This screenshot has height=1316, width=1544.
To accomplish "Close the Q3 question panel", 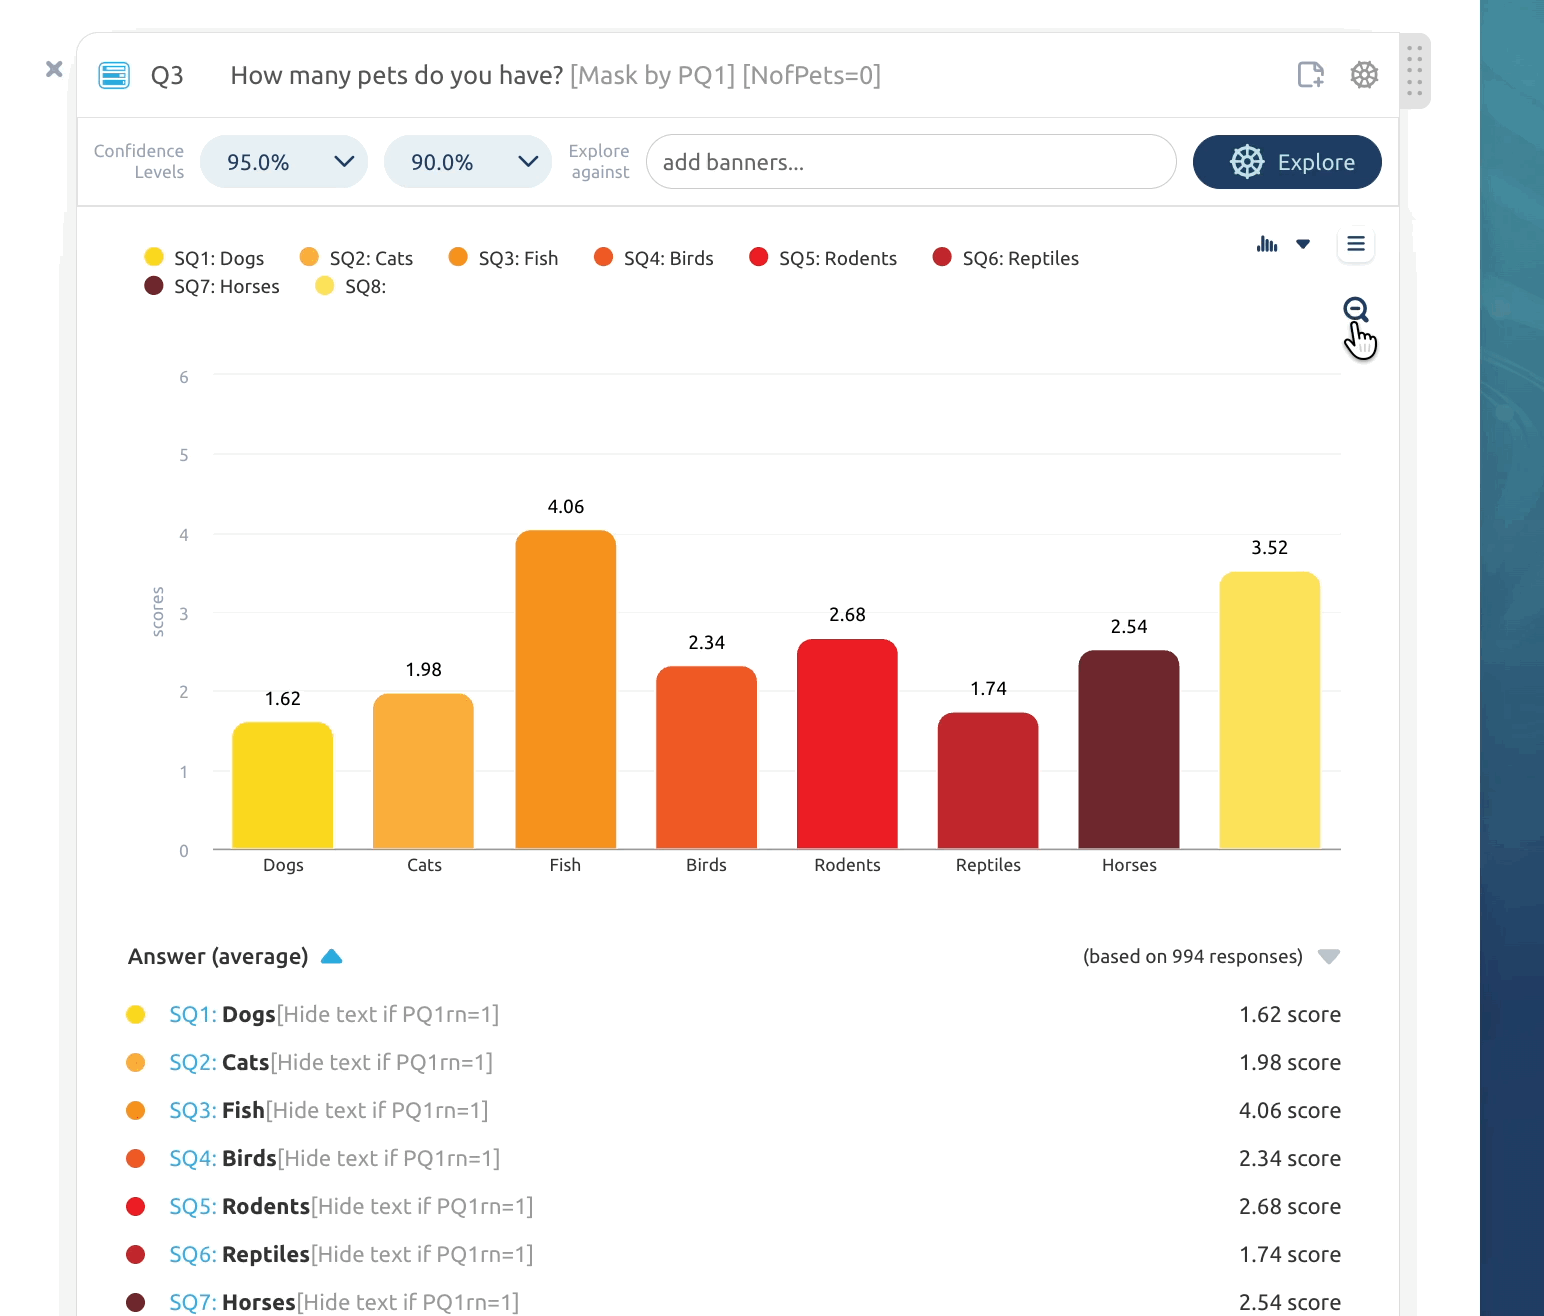I will tap(54, 69).
